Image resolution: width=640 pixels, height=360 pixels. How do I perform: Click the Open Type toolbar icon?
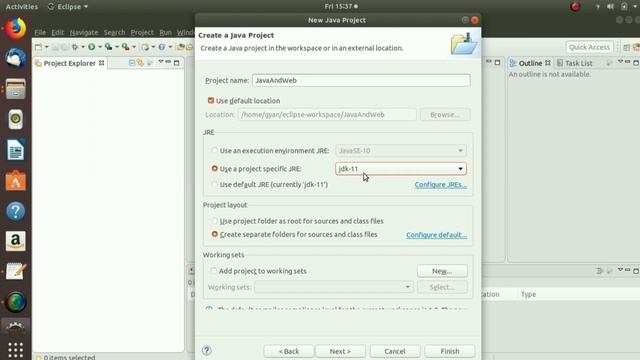pos(181,47)
